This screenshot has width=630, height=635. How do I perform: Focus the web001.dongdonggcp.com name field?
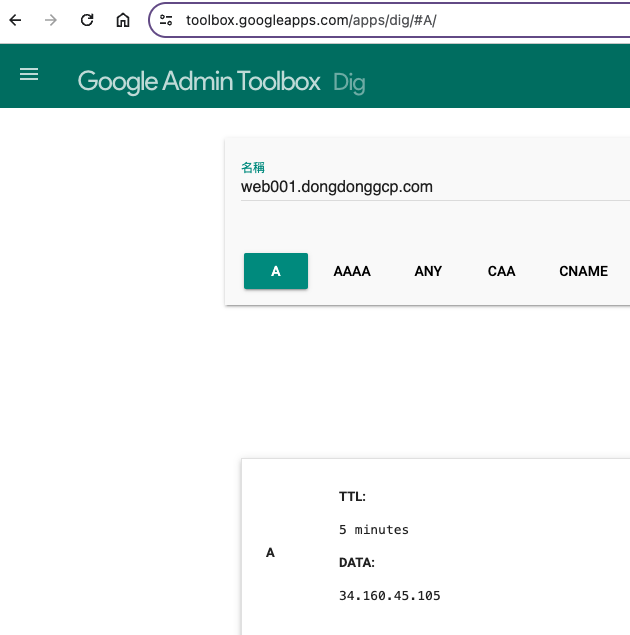pyautogui.click(x=400, y=186)
